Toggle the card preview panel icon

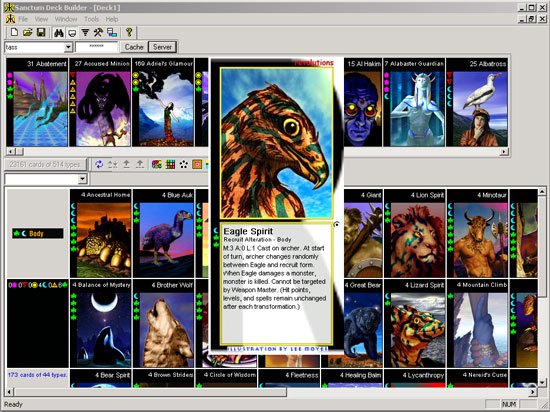point(72,33)
